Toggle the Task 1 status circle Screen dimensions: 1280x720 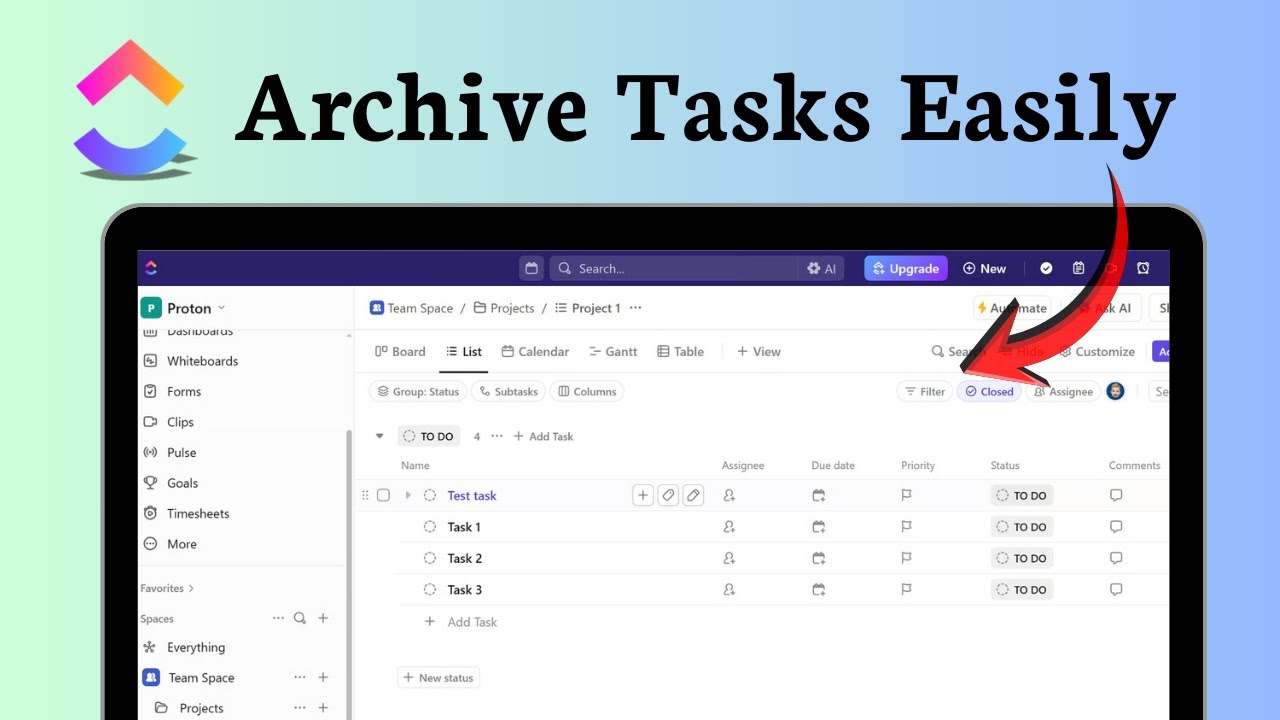click(430, 527)
